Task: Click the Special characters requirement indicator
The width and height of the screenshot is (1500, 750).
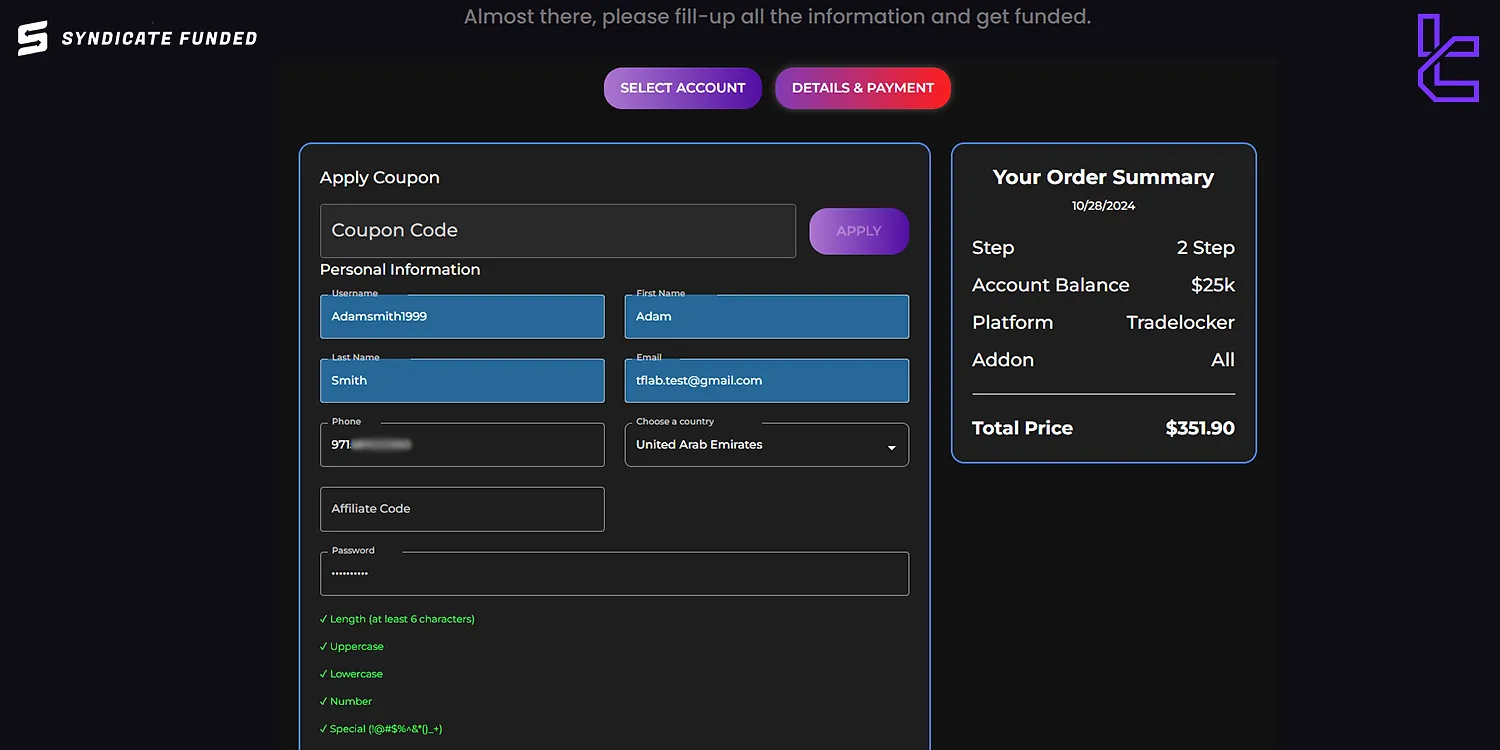Action: pos(381,729)
